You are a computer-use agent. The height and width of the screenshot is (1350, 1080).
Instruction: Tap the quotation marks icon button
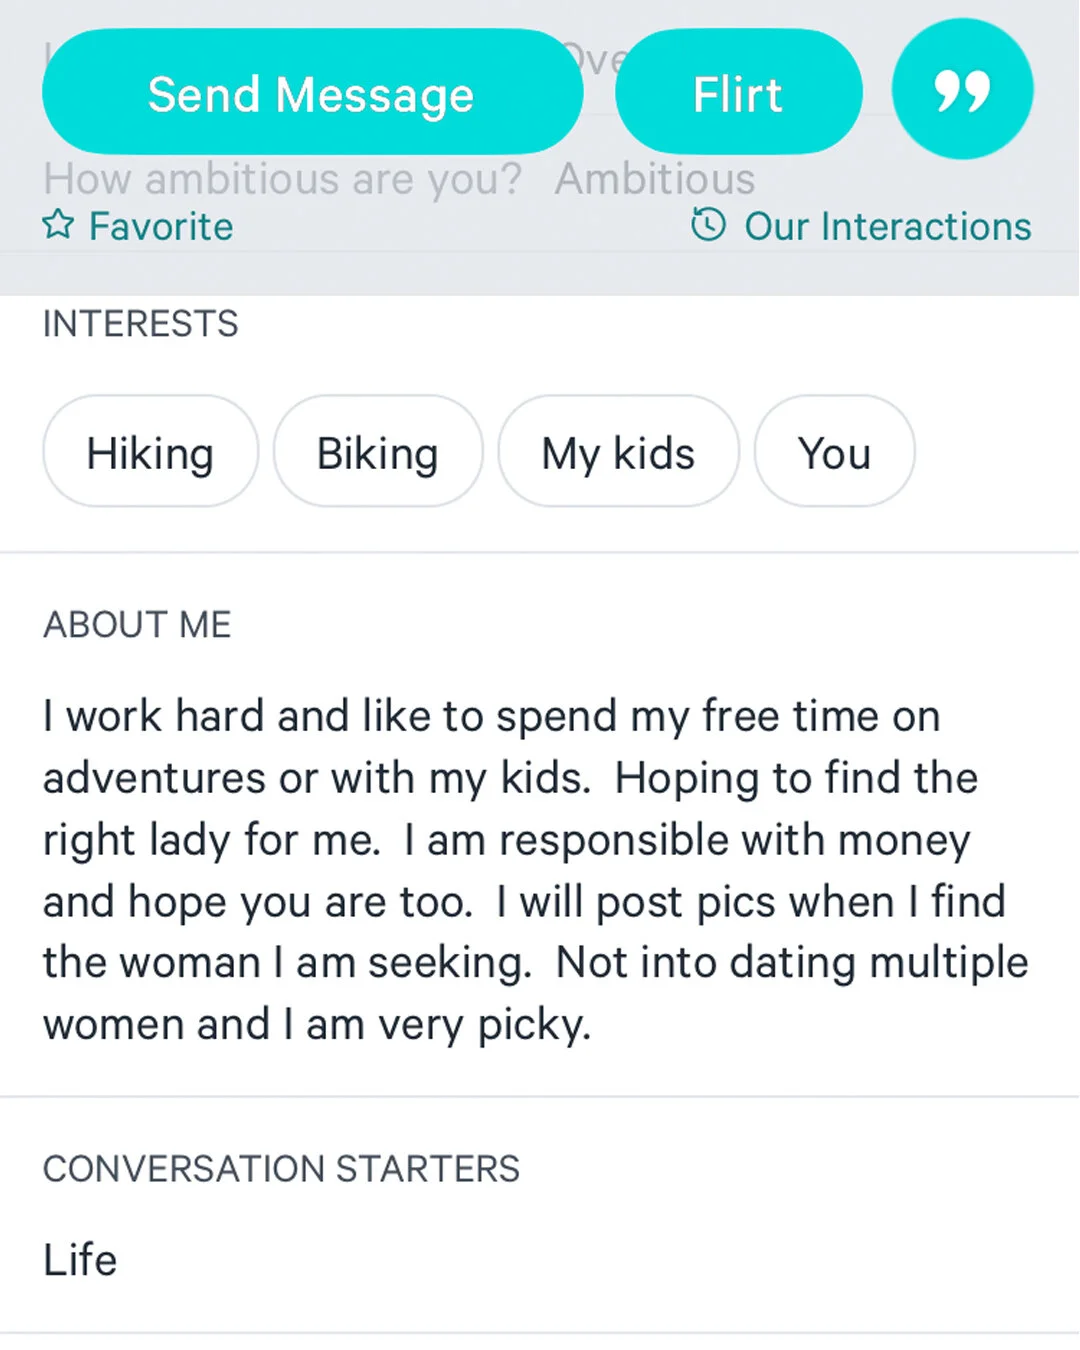962,90
